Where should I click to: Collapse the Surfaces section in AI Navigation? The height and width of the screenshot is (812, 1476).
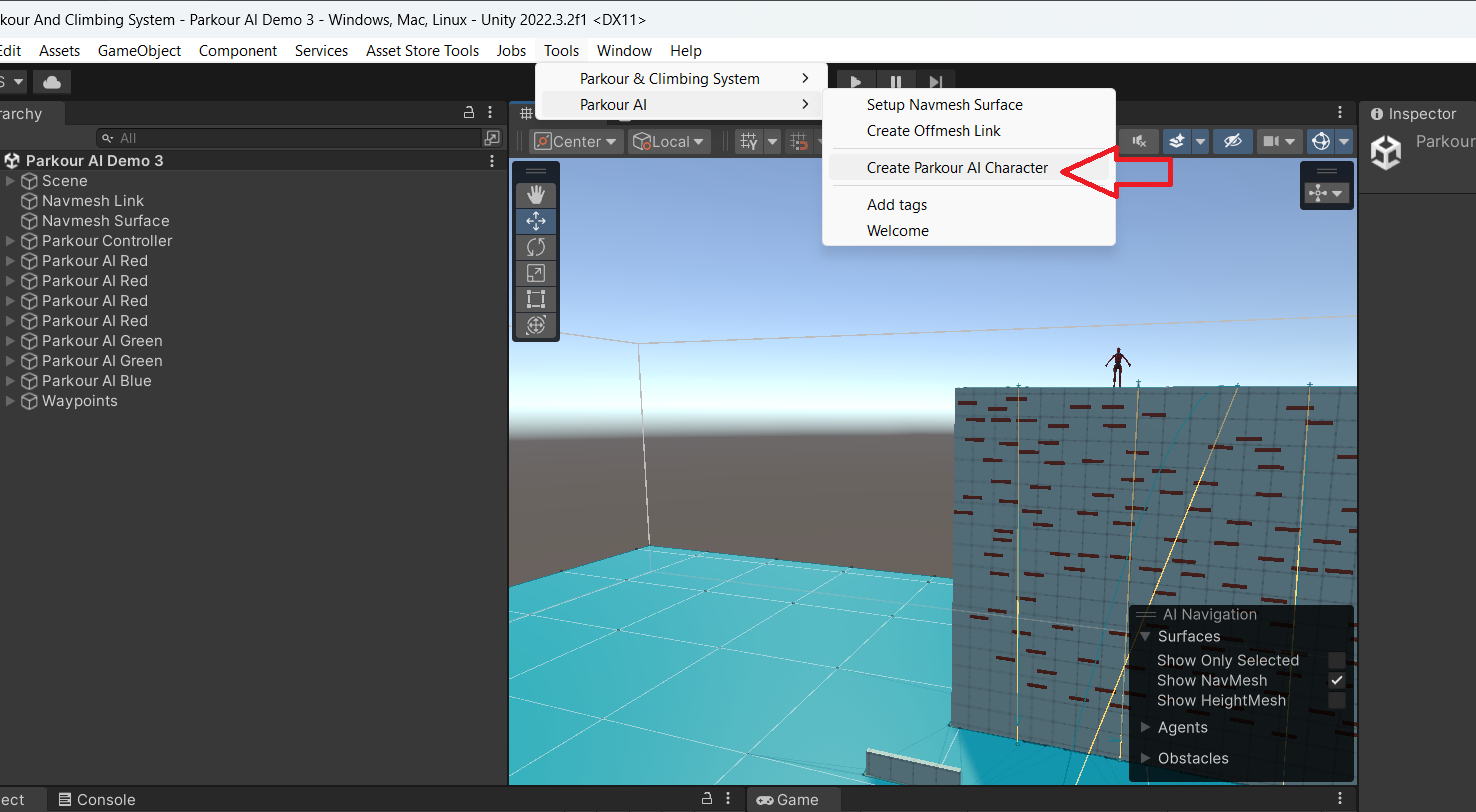(x=1145, y=636)
